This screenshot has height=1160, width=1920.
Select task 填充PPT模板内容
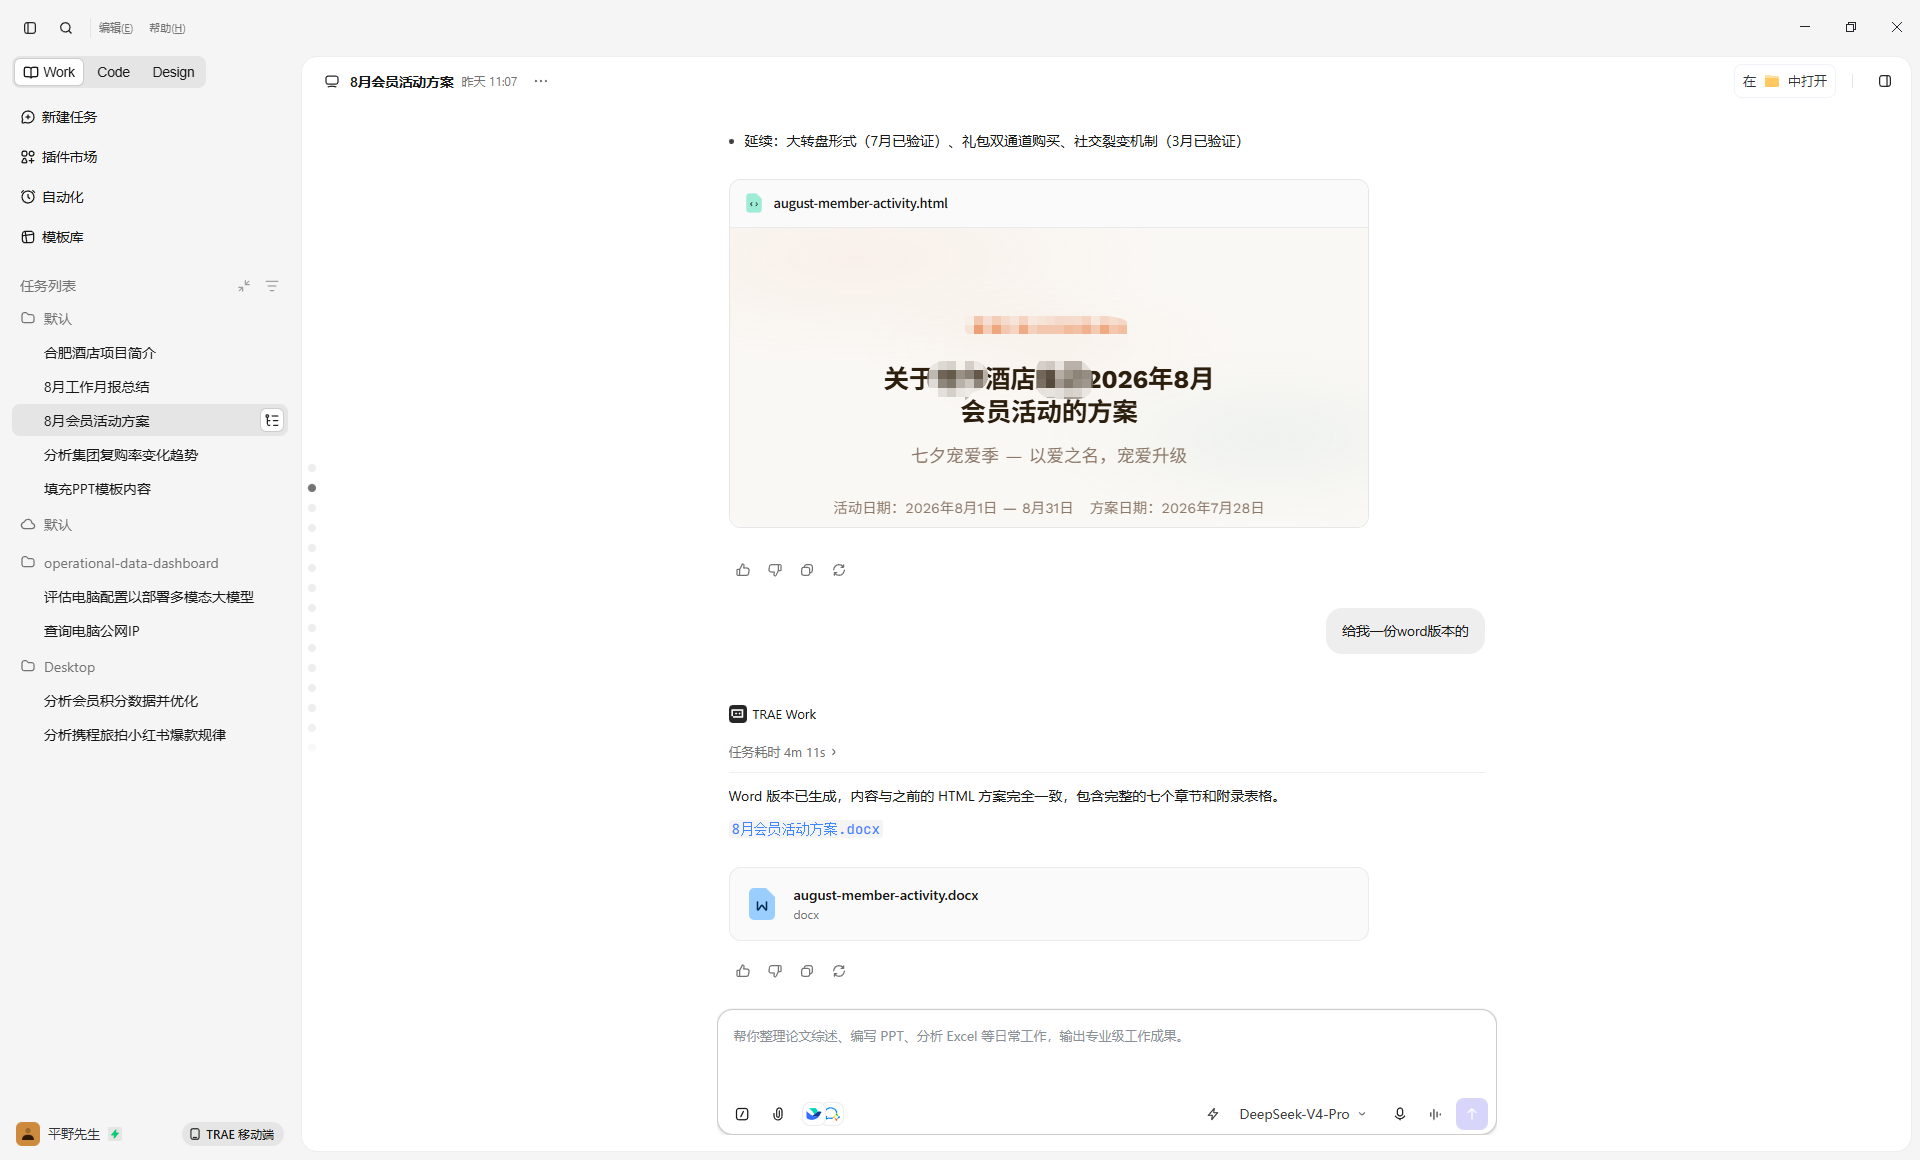(150, 489)
